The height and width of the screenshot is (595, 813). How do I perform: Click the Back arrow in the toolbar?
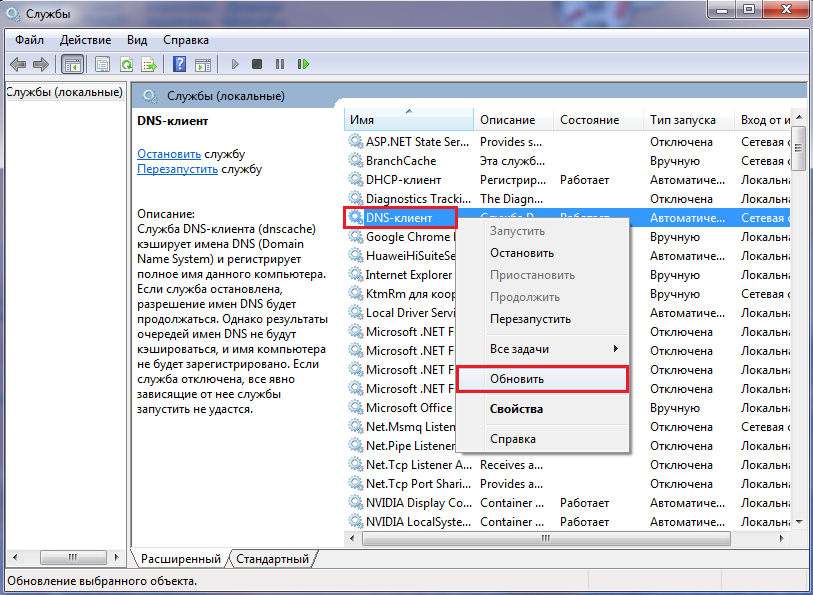[17, 64]
